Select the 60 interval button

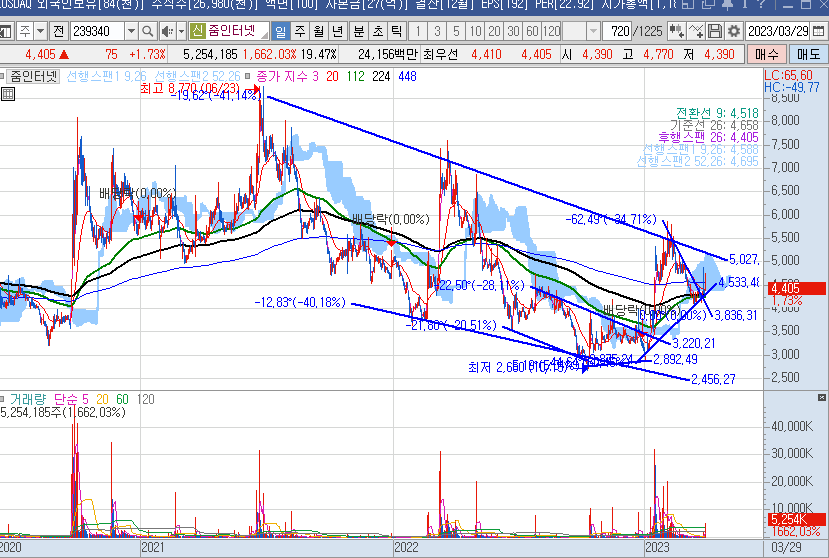click(532, 31)
